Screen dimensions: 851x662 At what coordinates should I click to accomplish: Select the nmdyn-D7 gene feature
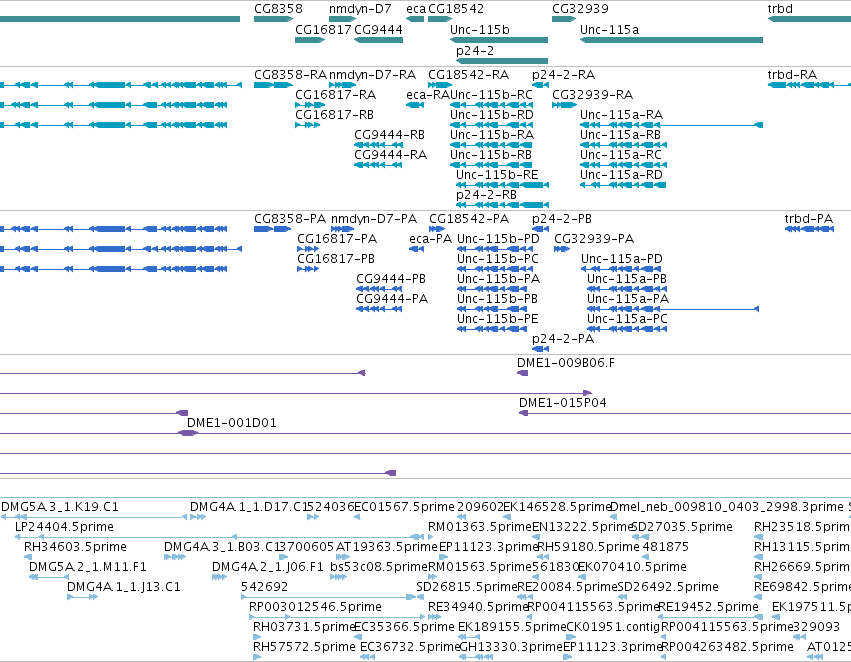tap(342, 19)
